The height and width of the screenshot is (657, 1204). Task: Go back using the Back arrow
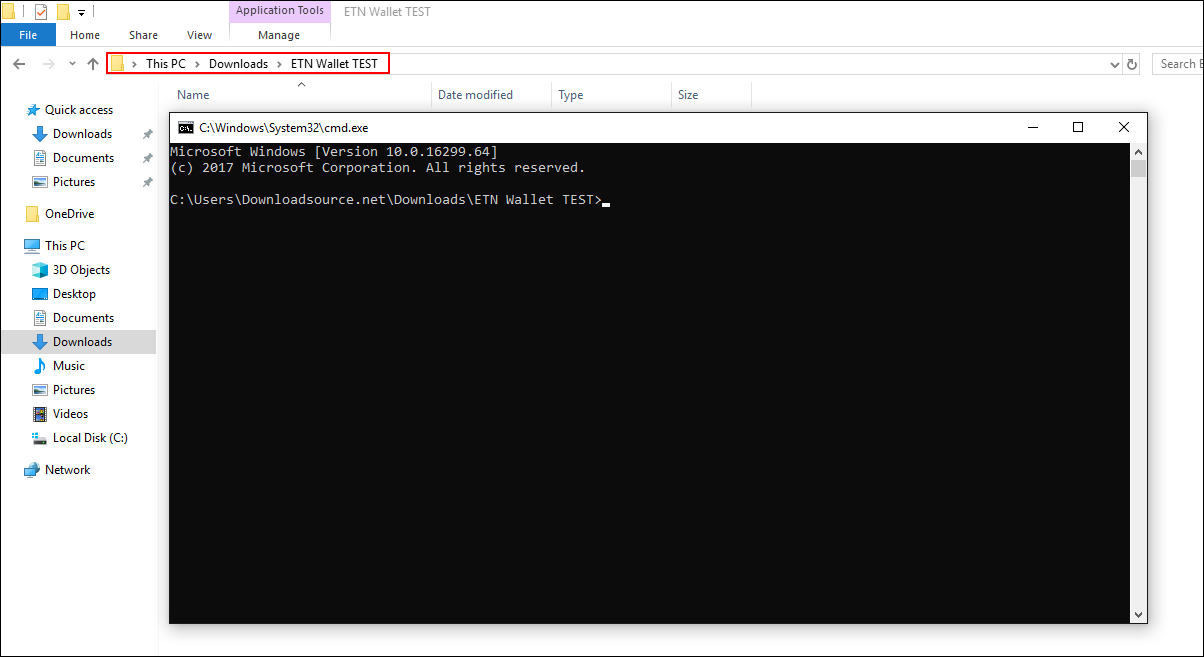[x=19, y=64]
